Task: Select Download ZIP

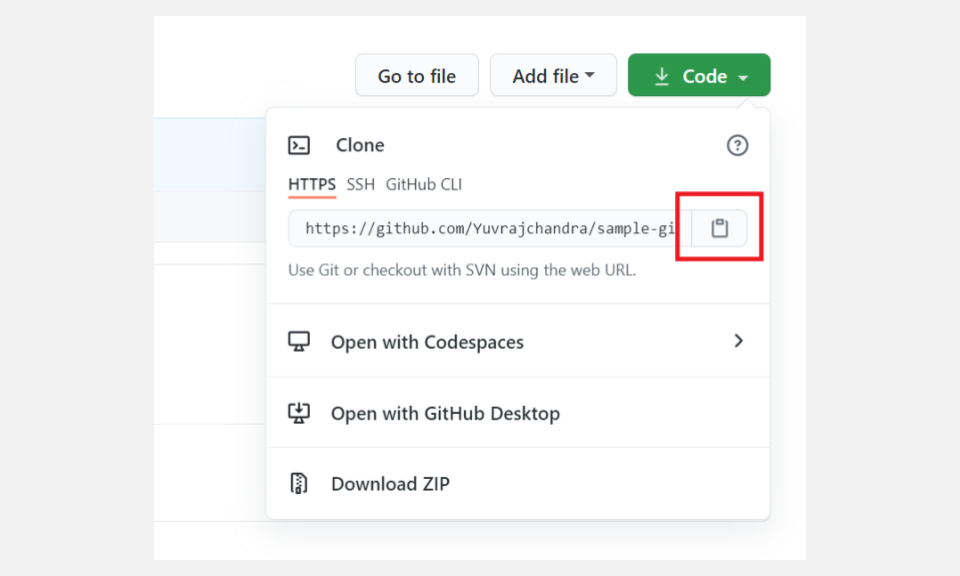Action: [x=390, y=483]
